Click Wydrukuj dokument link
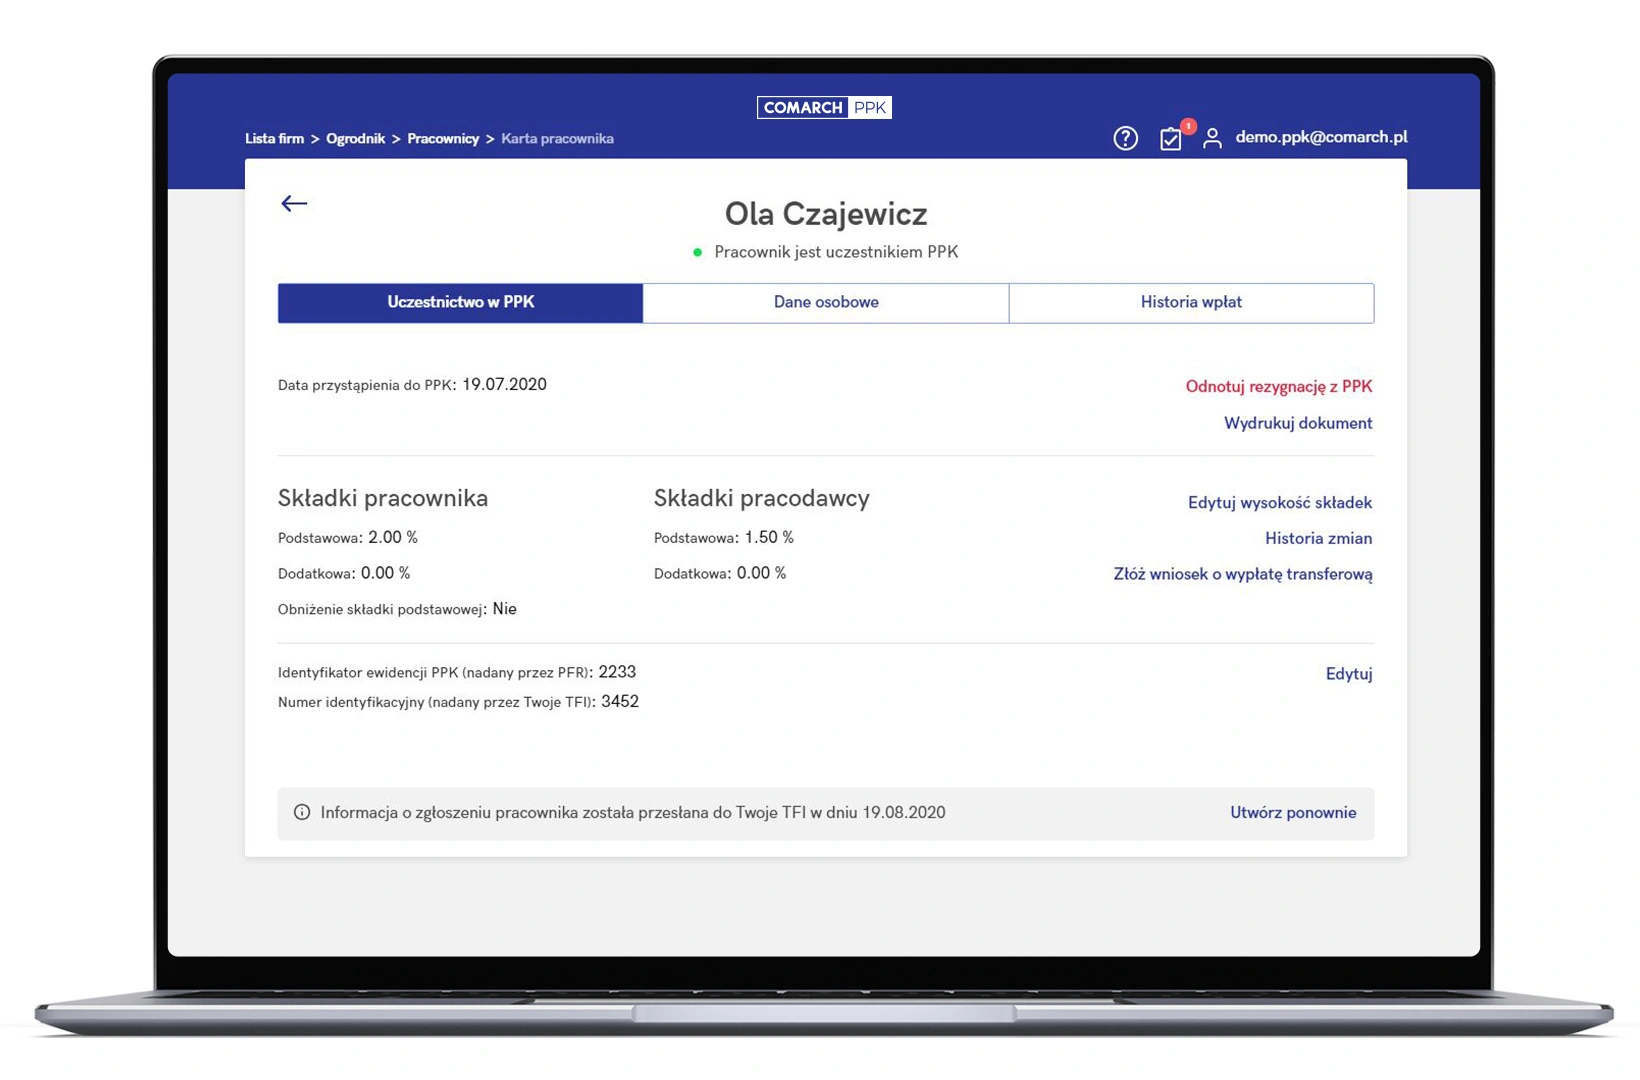Screen dimensions: 1640x1080 (x=1298, y=423)
